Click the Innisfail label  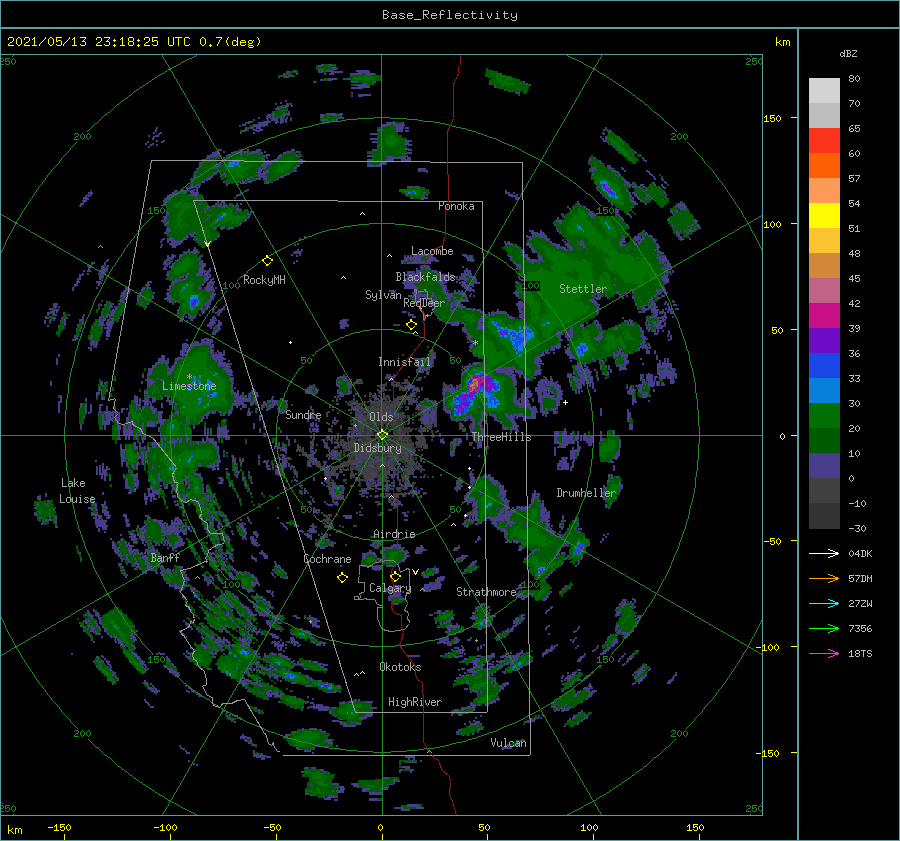point(404,362)
